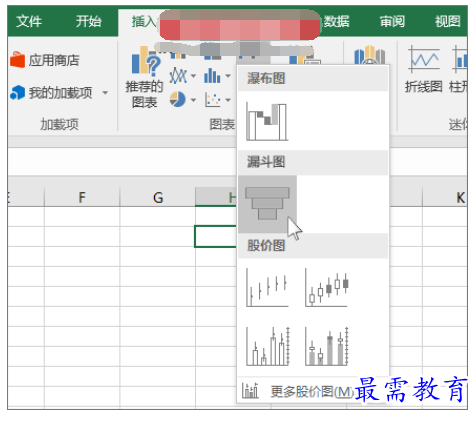The image size is (476, 421).
Task: Insert a 折线图 sparkline
Action: [423, 69]
